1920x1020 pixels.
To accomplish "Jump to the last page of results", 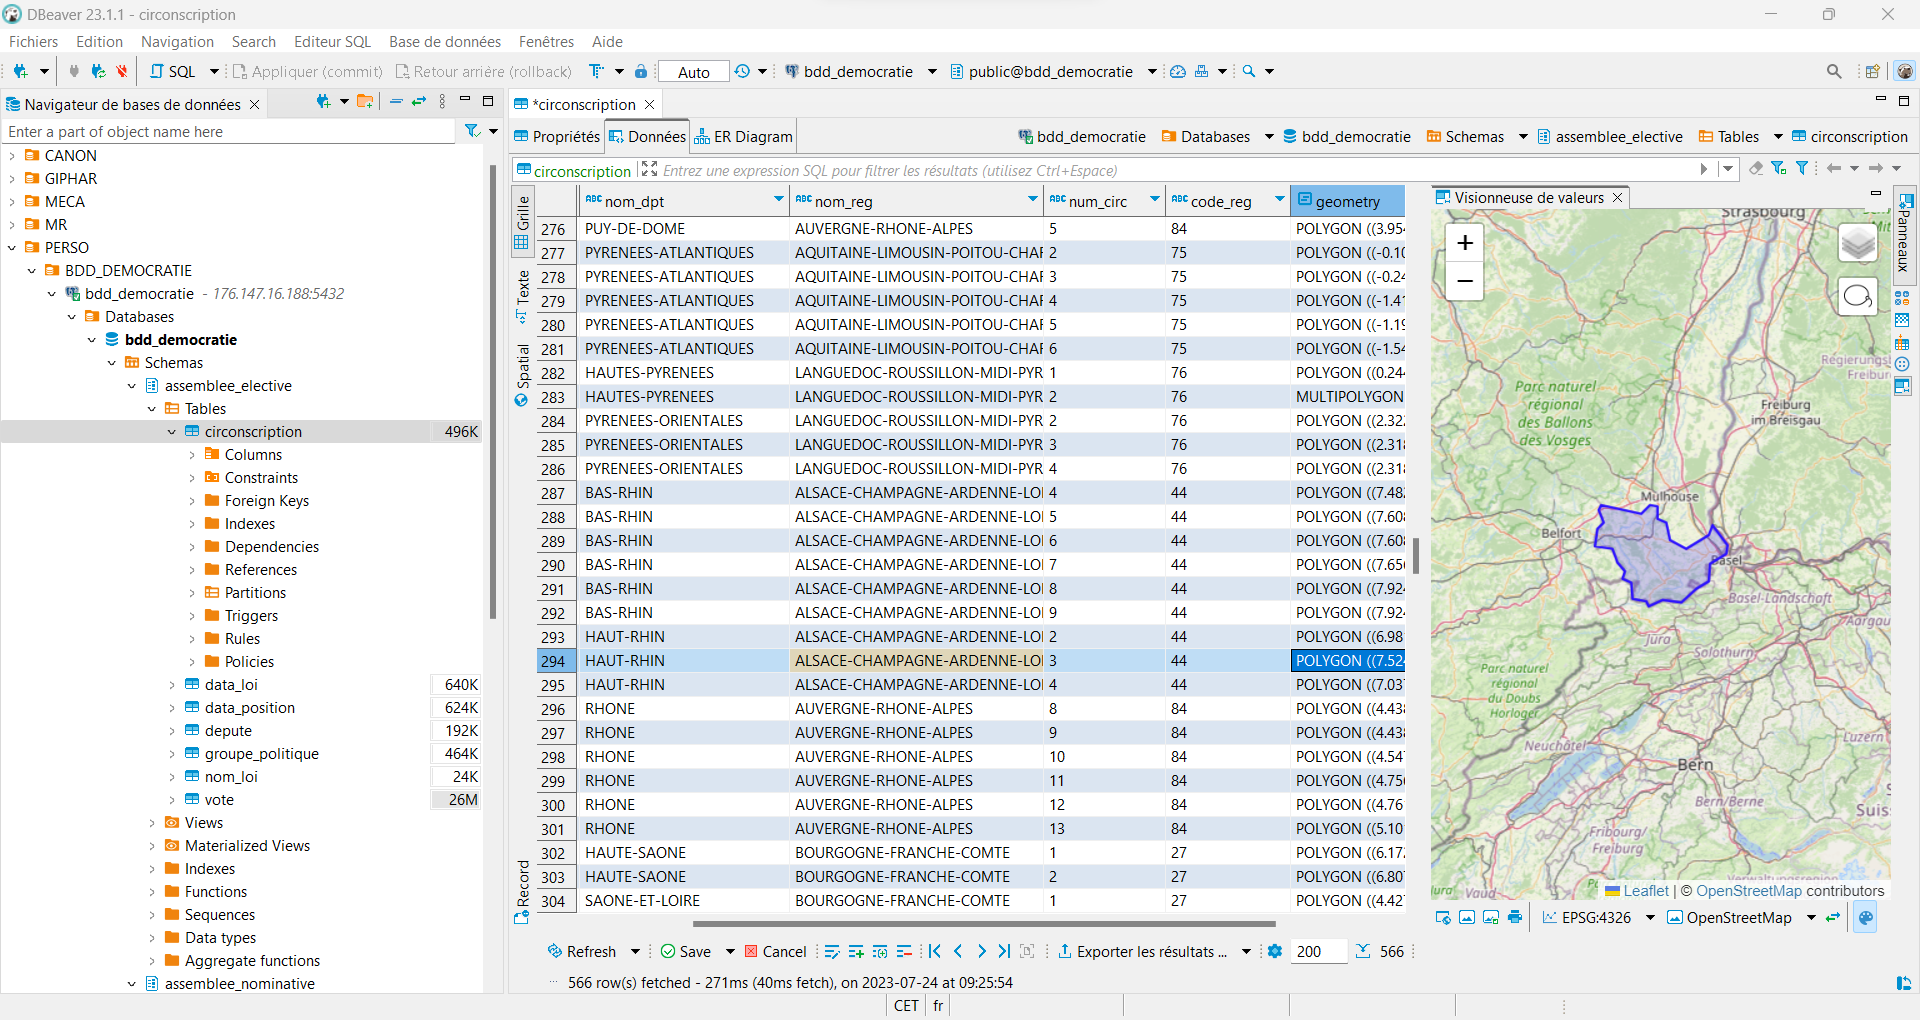I will click(1004, 951).
